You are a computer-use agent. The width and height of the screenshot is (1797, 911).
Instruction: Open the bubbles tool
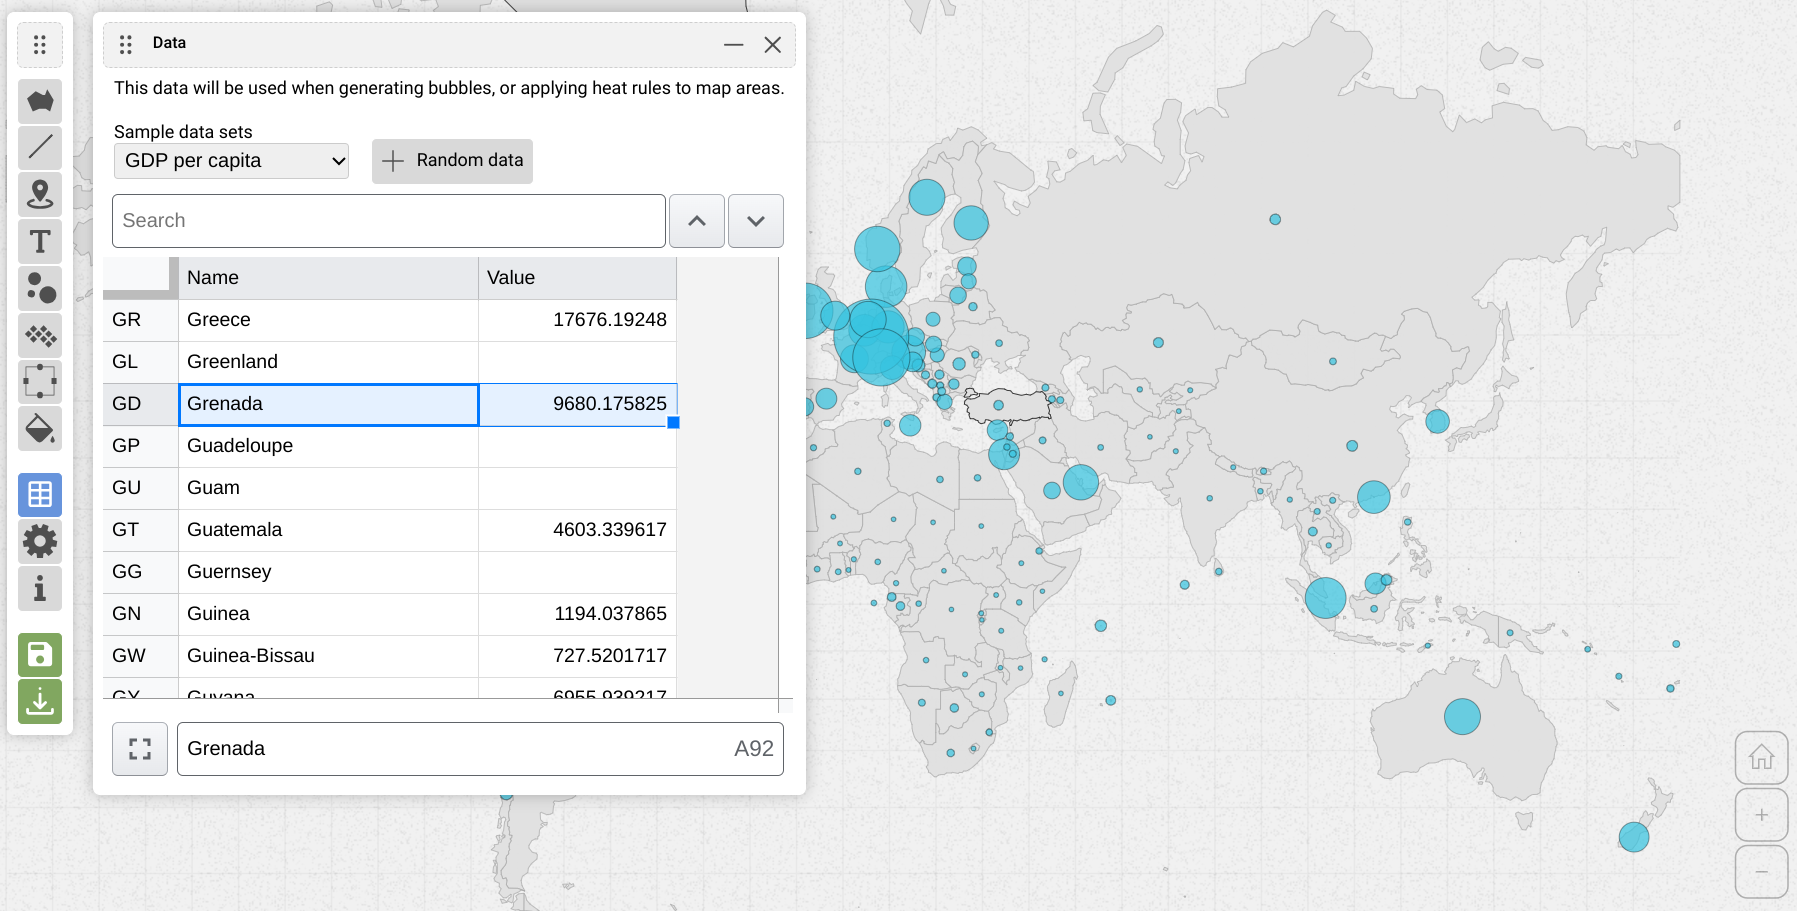40,288
